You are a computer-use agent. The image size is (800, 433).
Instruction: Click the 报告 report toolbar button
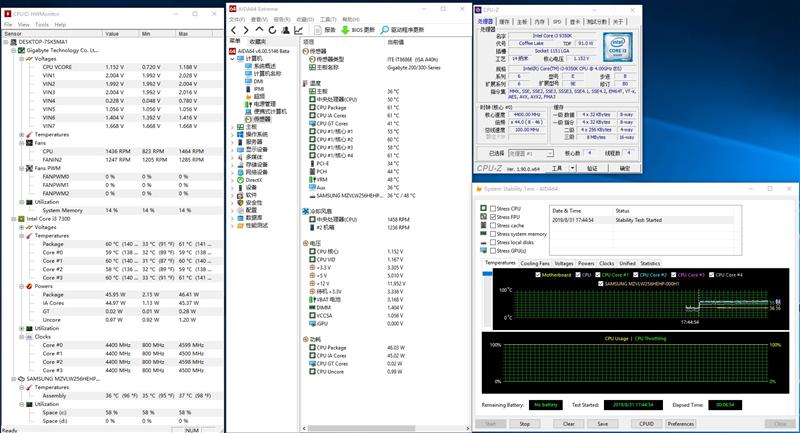[x=325, y=30]
